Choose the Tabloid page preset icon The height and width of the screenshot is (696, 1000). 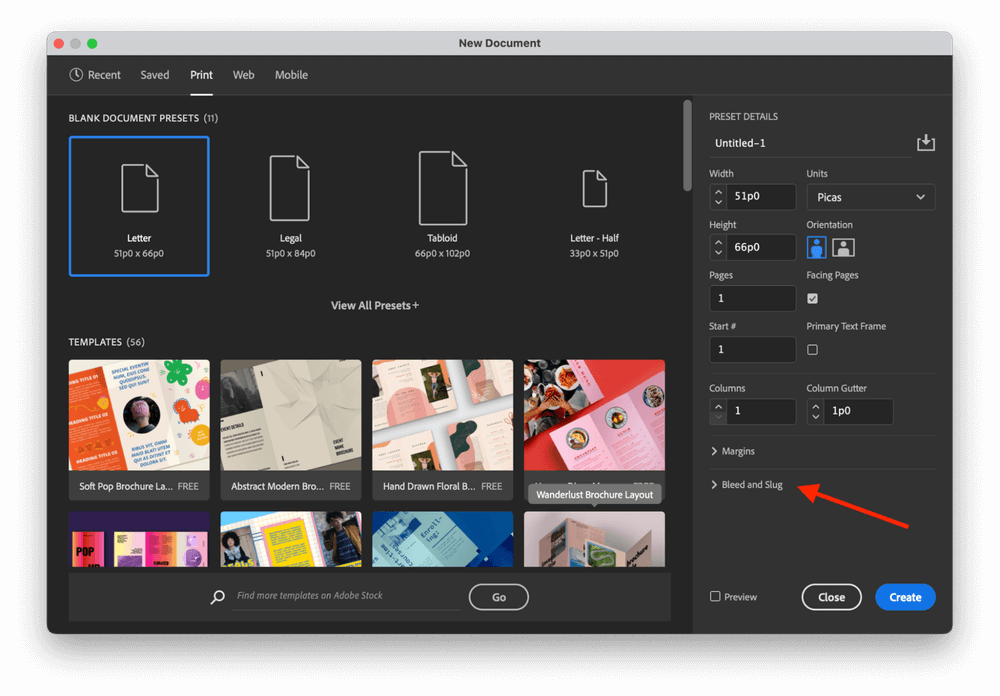click(x=442, y=189)
